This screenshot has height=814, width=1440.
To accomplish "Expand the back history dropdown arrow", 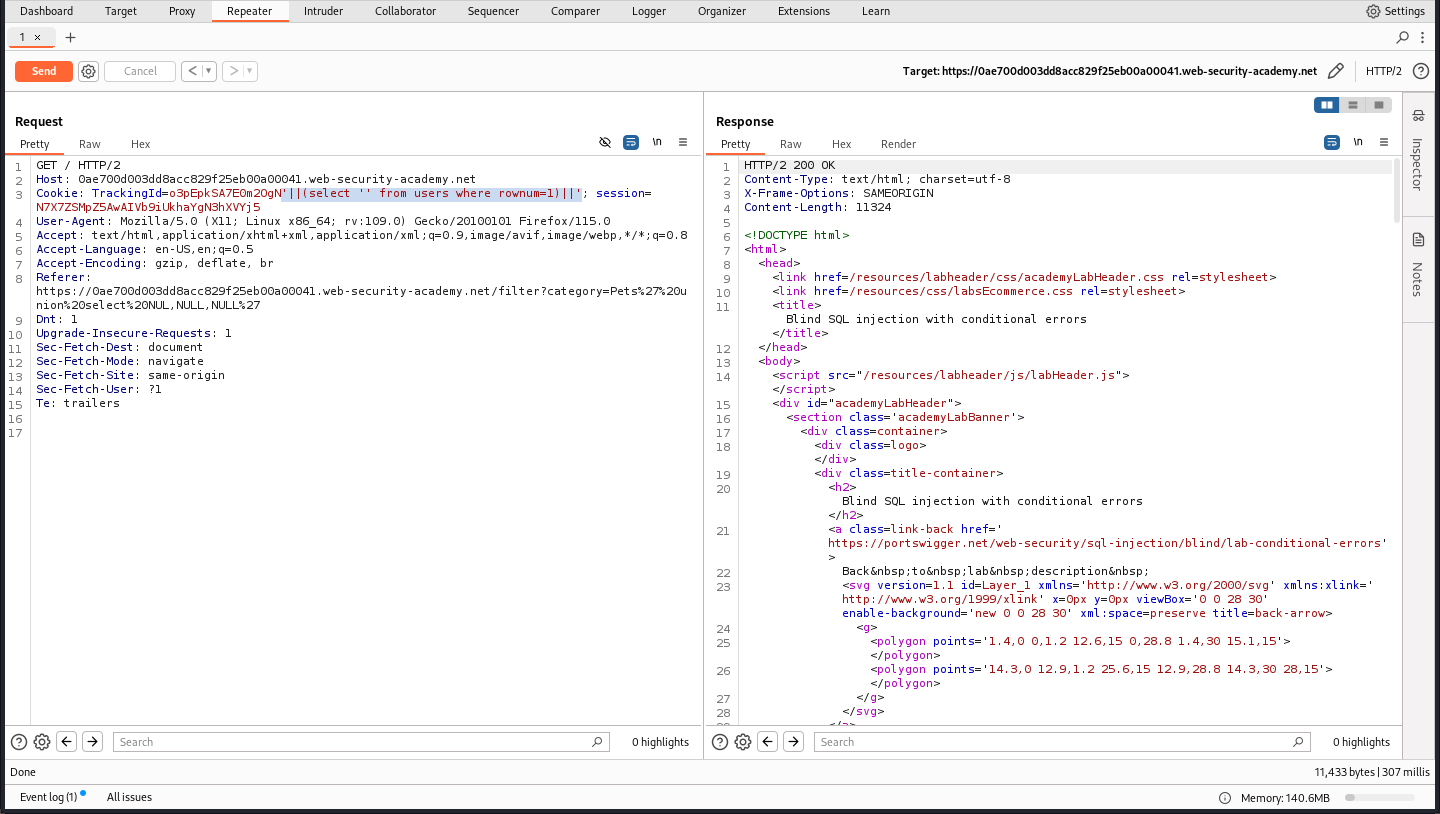I will coord(209,71).
